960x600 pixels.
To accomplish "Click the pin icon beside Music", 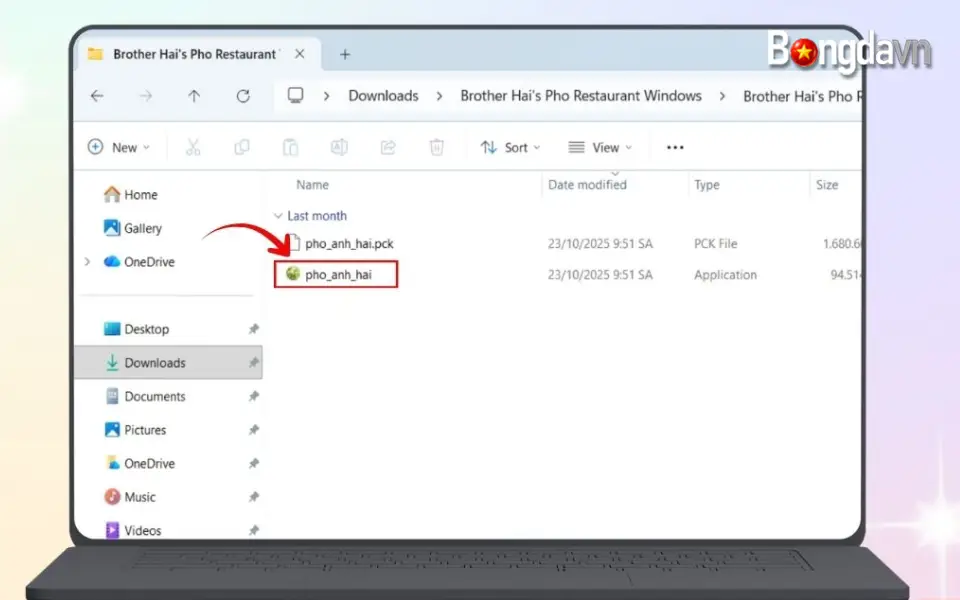I will (x=253, y=497).
